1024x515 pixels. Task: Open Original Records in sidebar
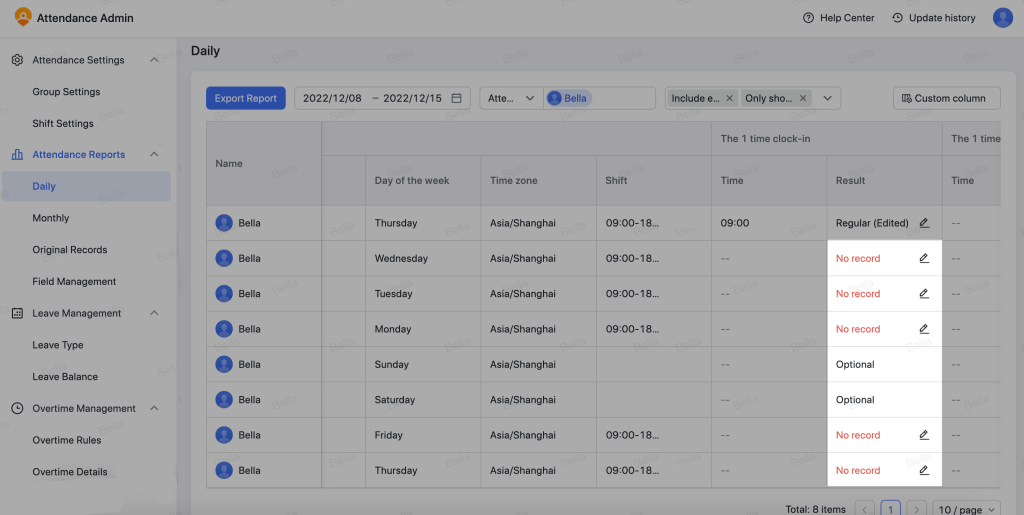pos(69,250)
